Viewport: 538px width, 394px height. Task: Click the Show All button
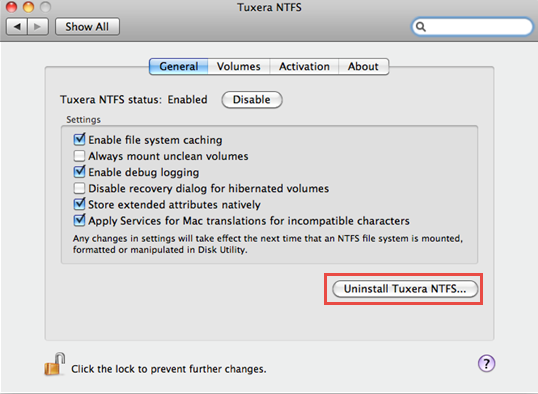pyautogui.click(x=87, y=27)
